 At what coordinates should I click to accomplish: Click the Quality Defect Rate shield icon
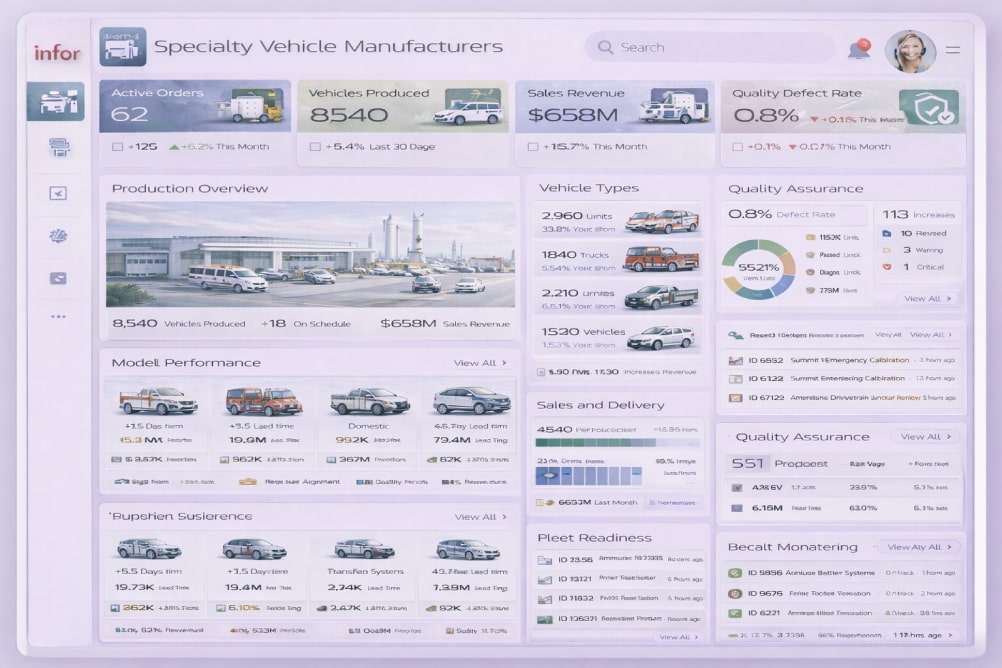(x=928, y=108)
